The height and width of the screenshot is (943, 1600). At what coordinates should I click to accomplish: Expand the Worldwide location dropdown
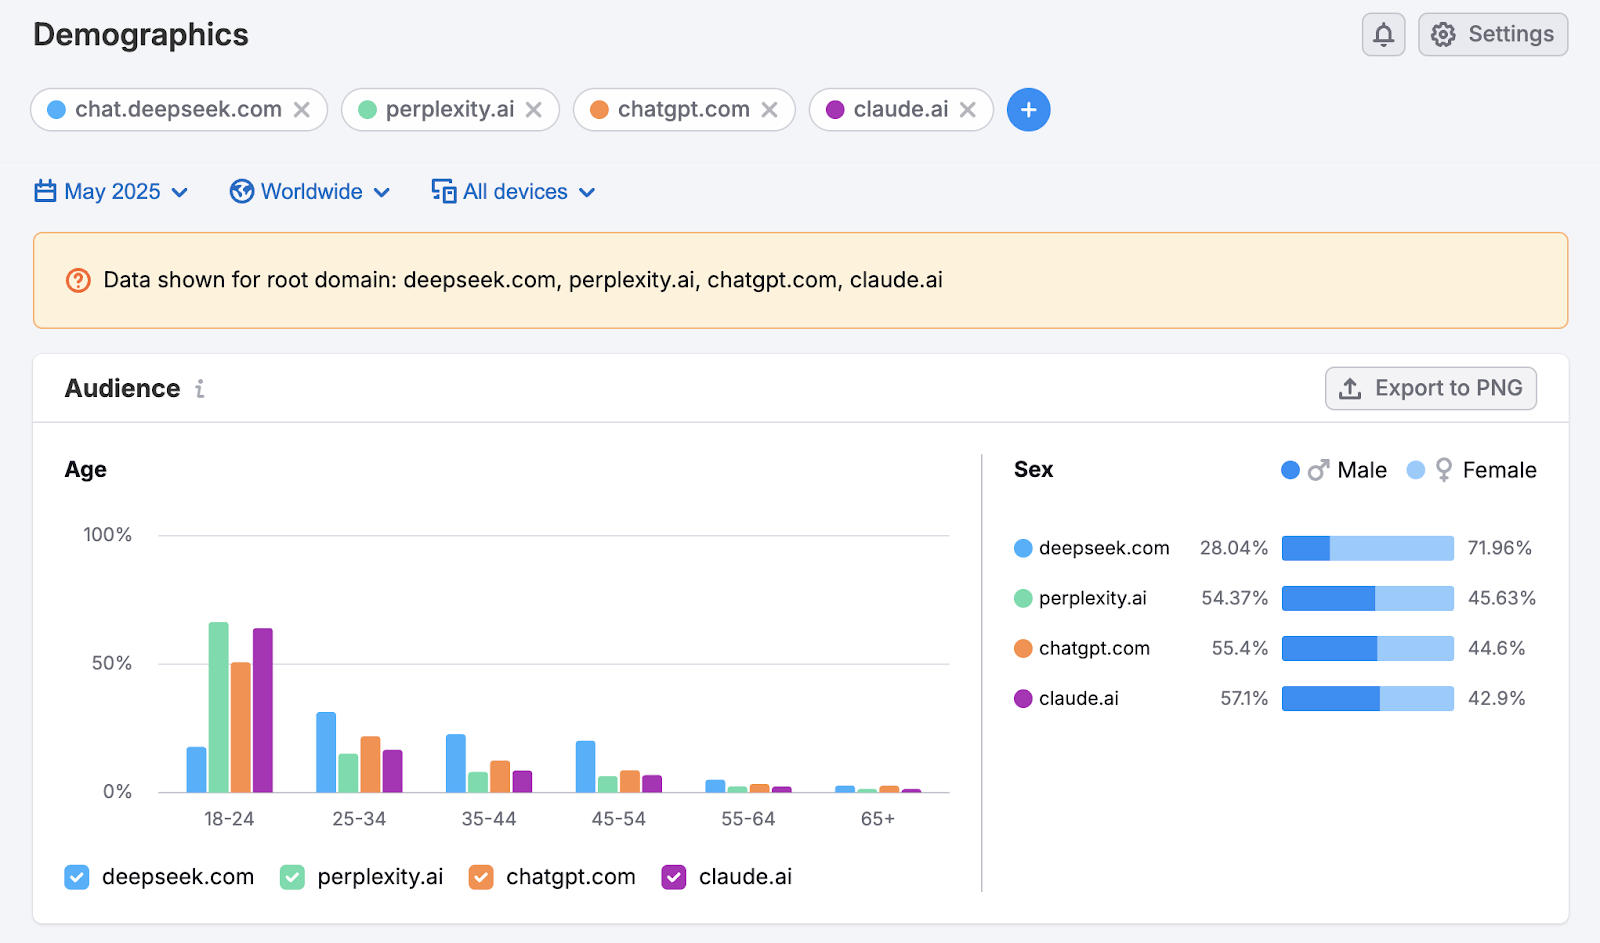[310, 191]
